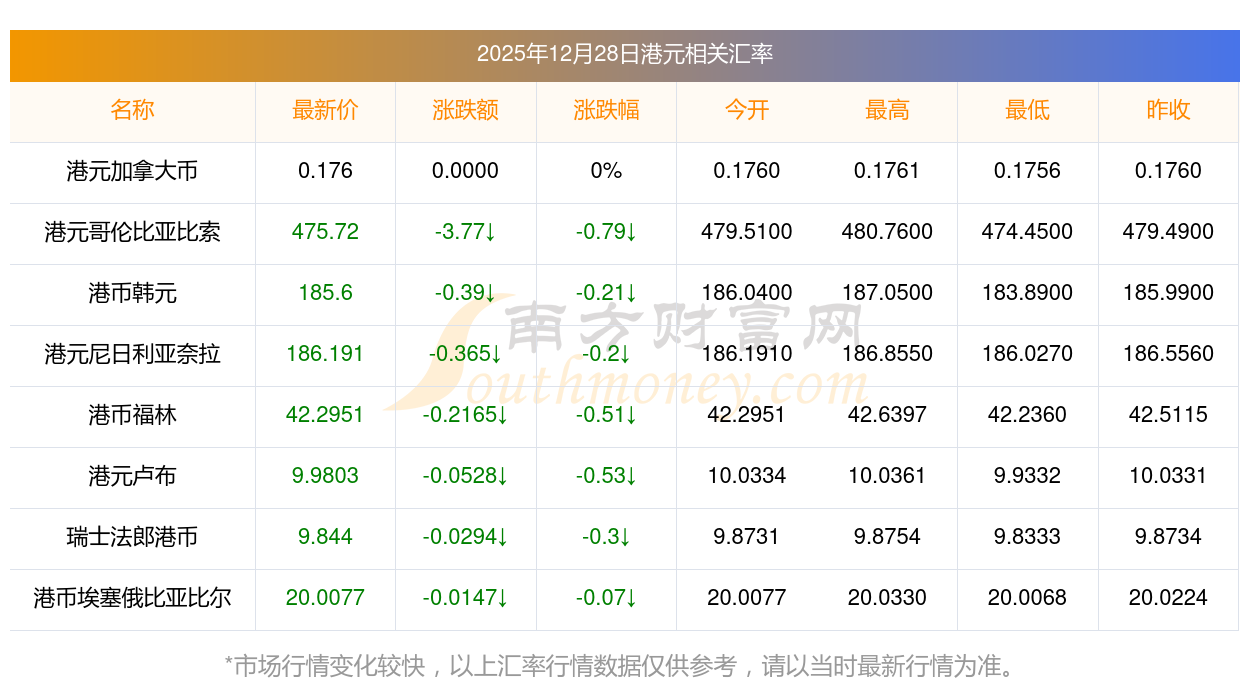Click the title 2025年12月28日港元相关汇率

625,54
